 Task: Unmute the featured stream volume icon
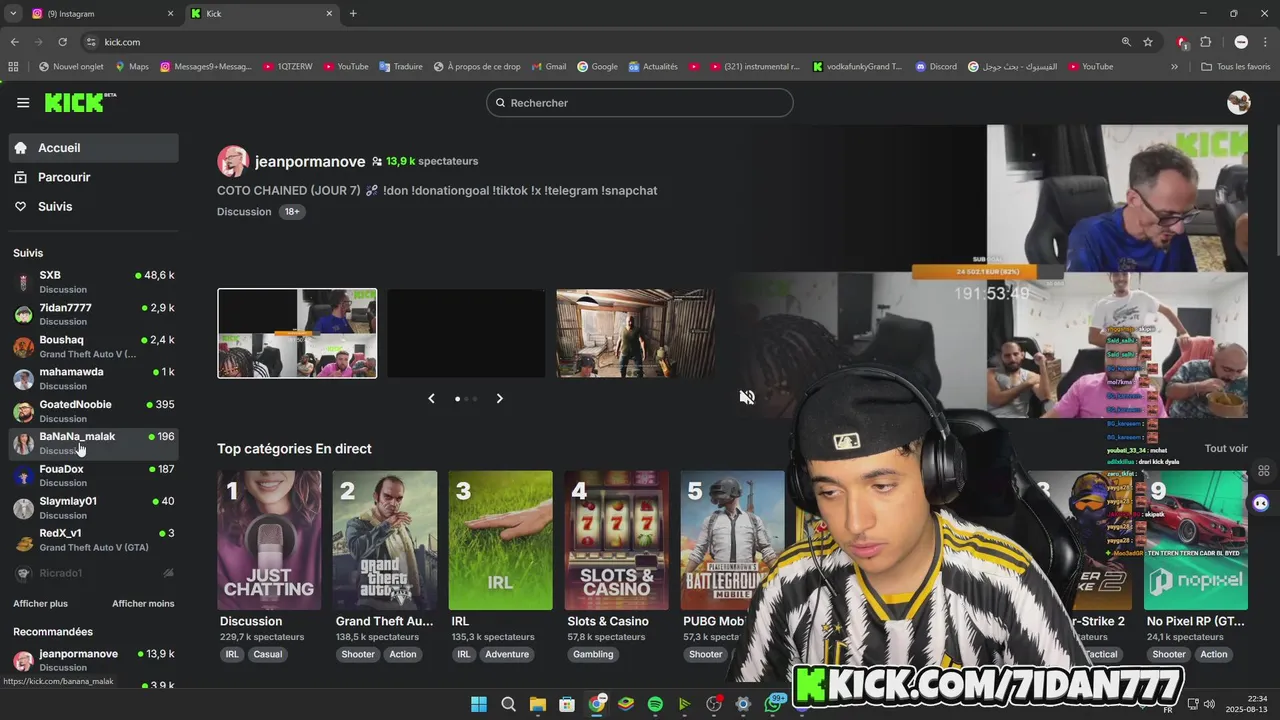pyautogui.click(x=747, y=398)
